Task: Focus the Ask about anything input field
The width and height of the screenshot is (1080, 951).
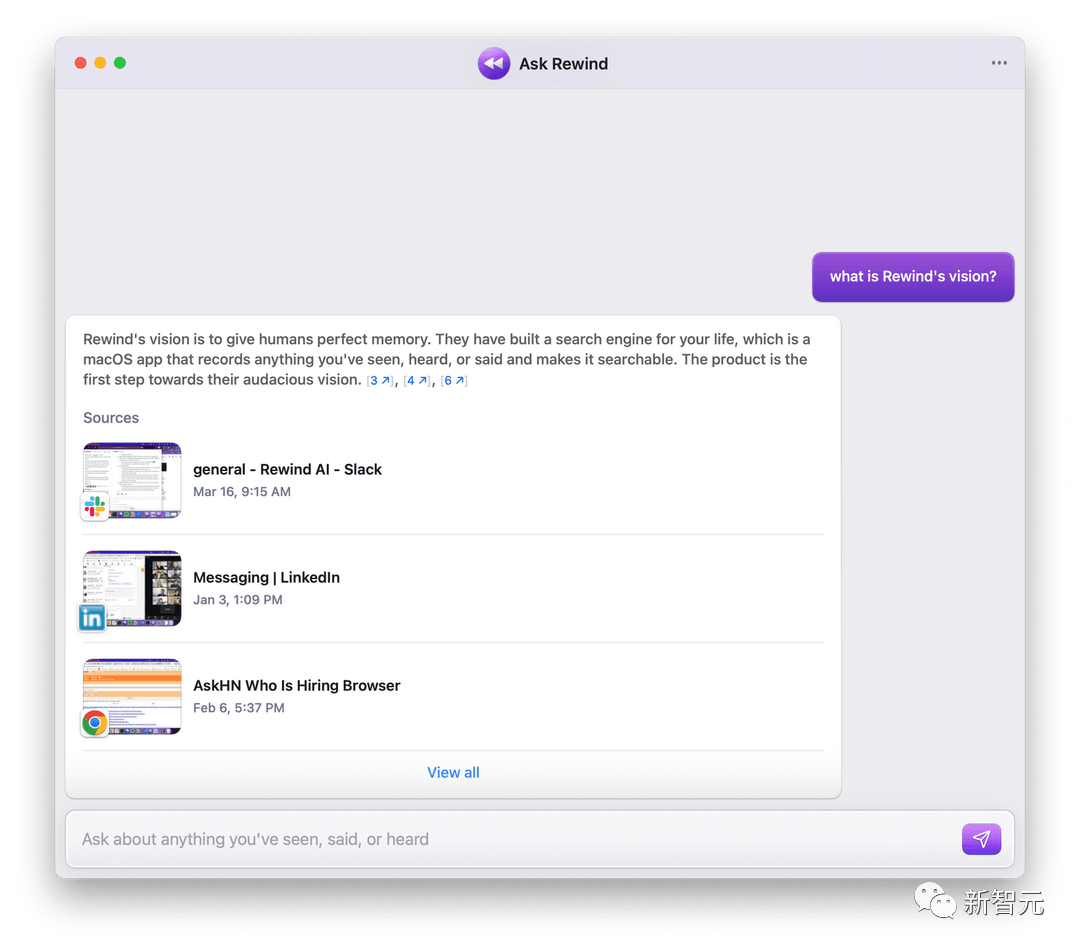Action: [539, 839]
